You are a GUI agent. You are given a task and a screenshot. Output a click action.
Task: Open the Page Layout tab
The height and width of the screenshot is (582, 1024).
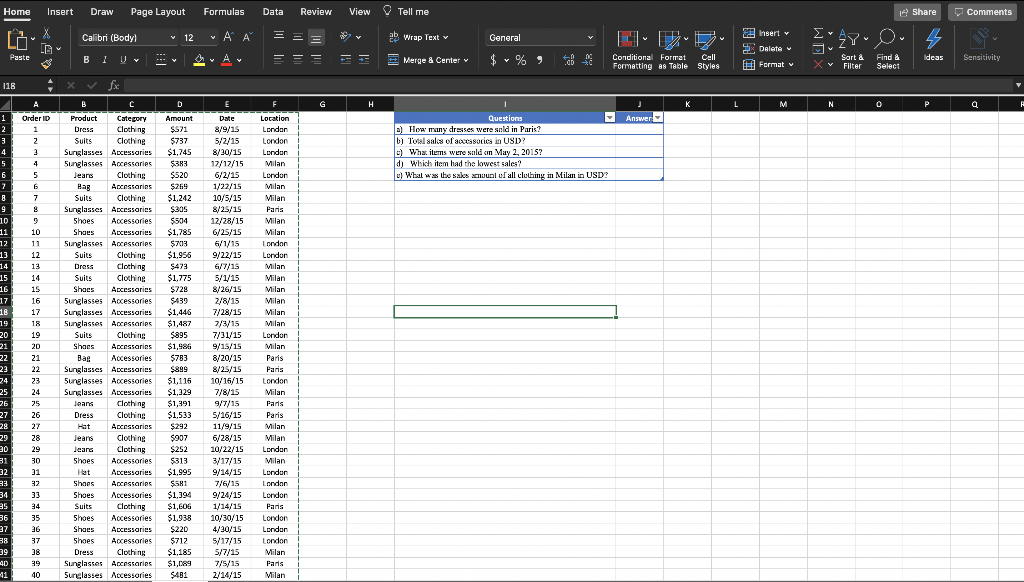[x=157, y=12]
